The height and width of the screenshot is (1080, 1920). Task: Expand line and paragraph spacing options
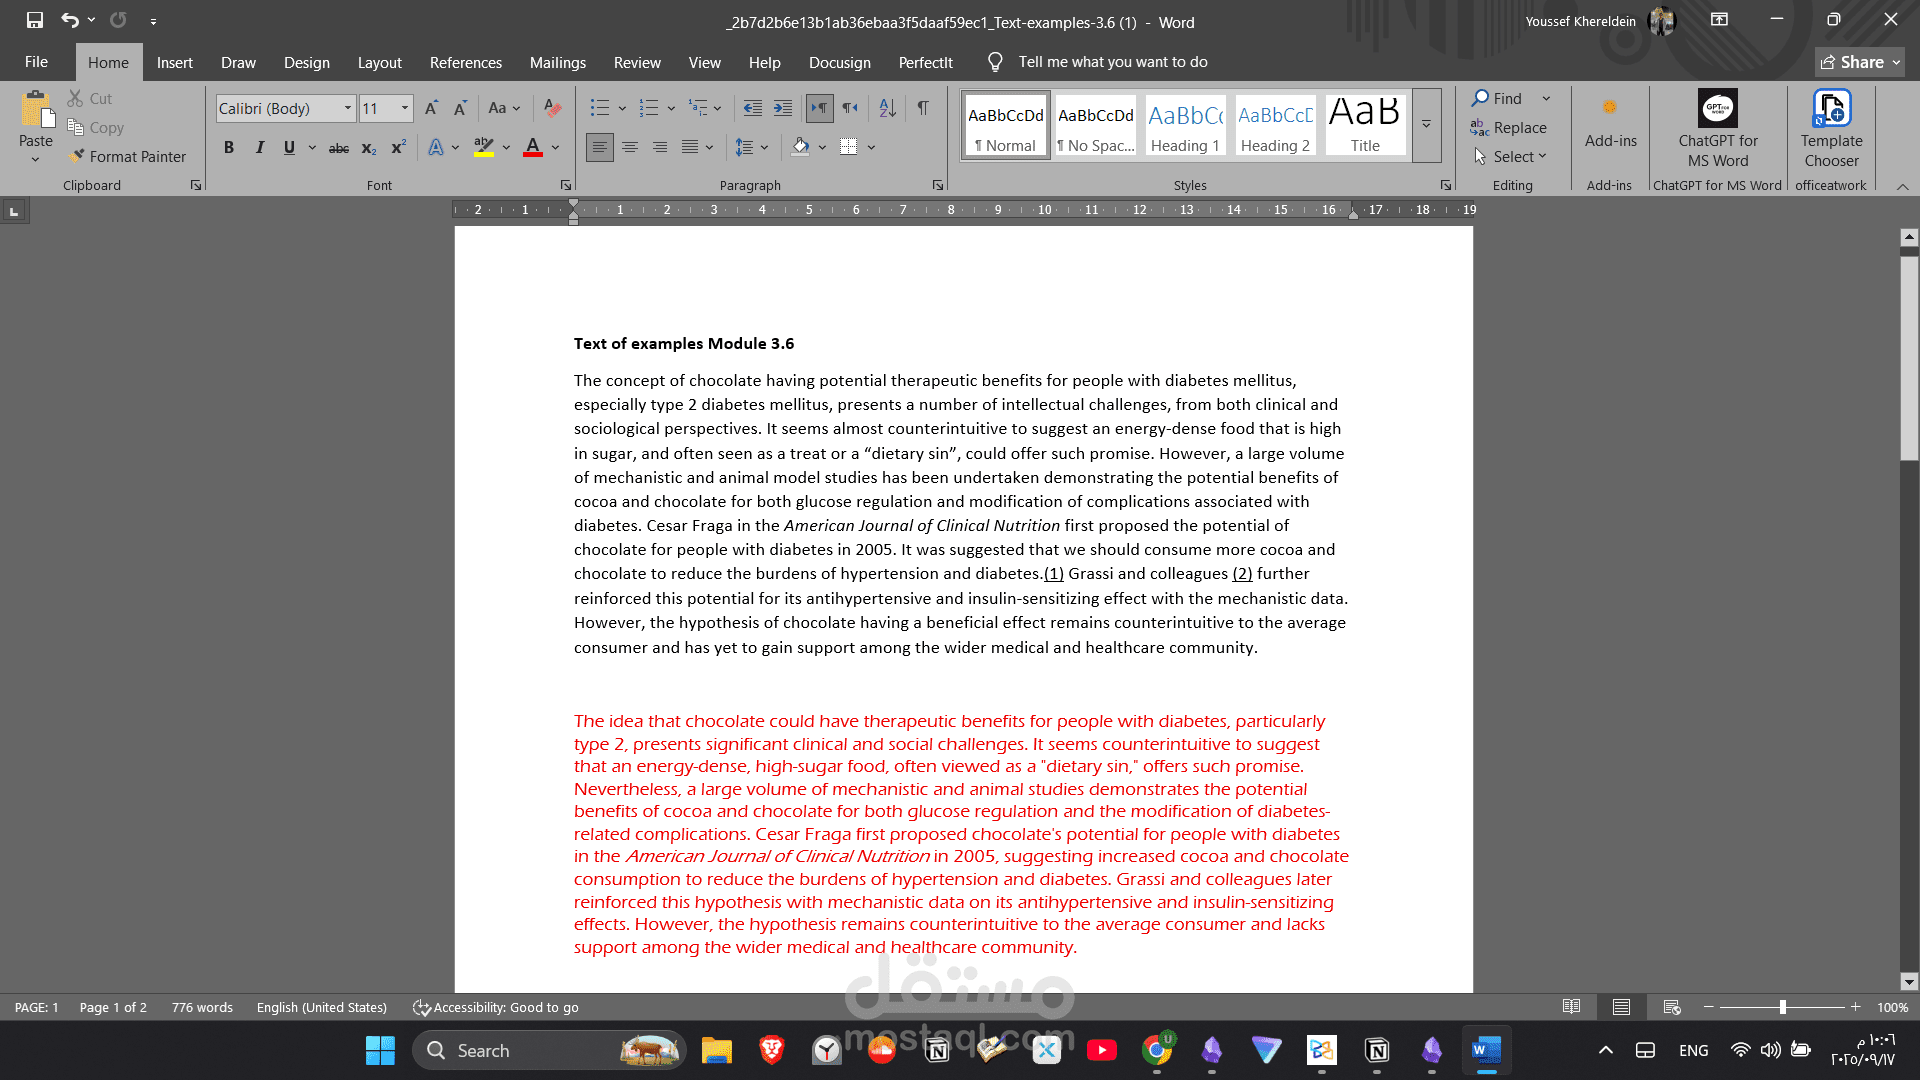(752, 147)
